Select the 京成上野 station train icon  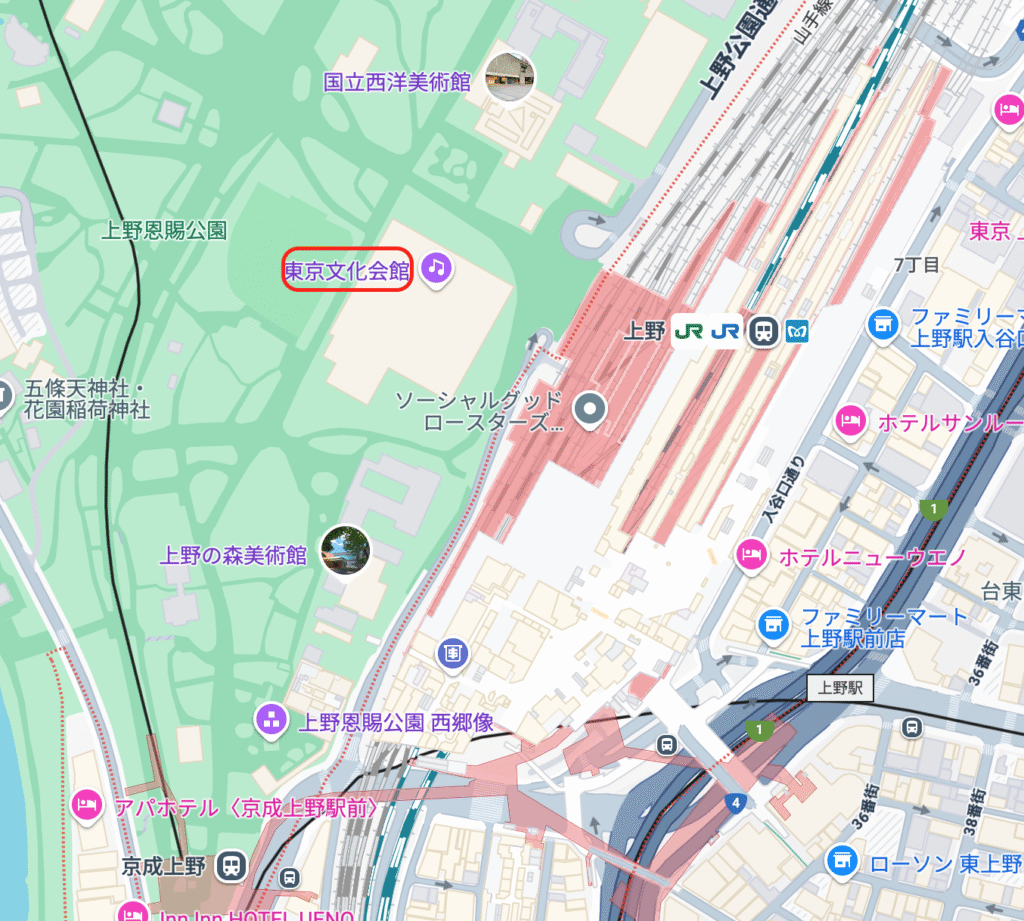(x=231, y=866)
